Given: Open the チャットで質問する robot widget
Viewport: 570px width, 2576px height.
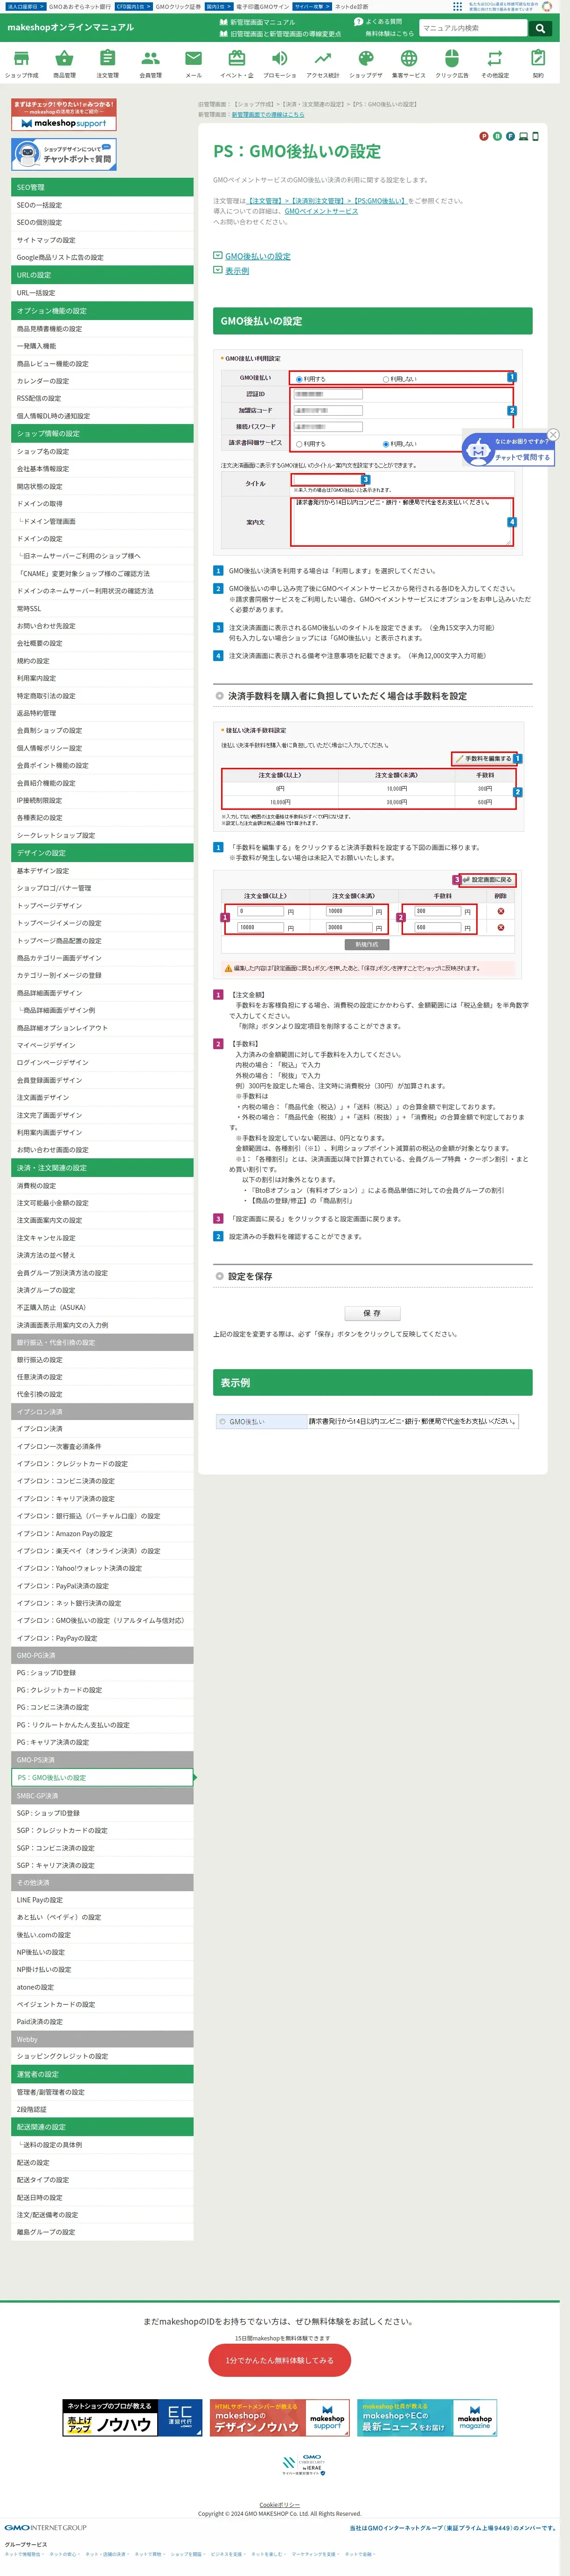Looking at the screenshot, I should [508, 450].
